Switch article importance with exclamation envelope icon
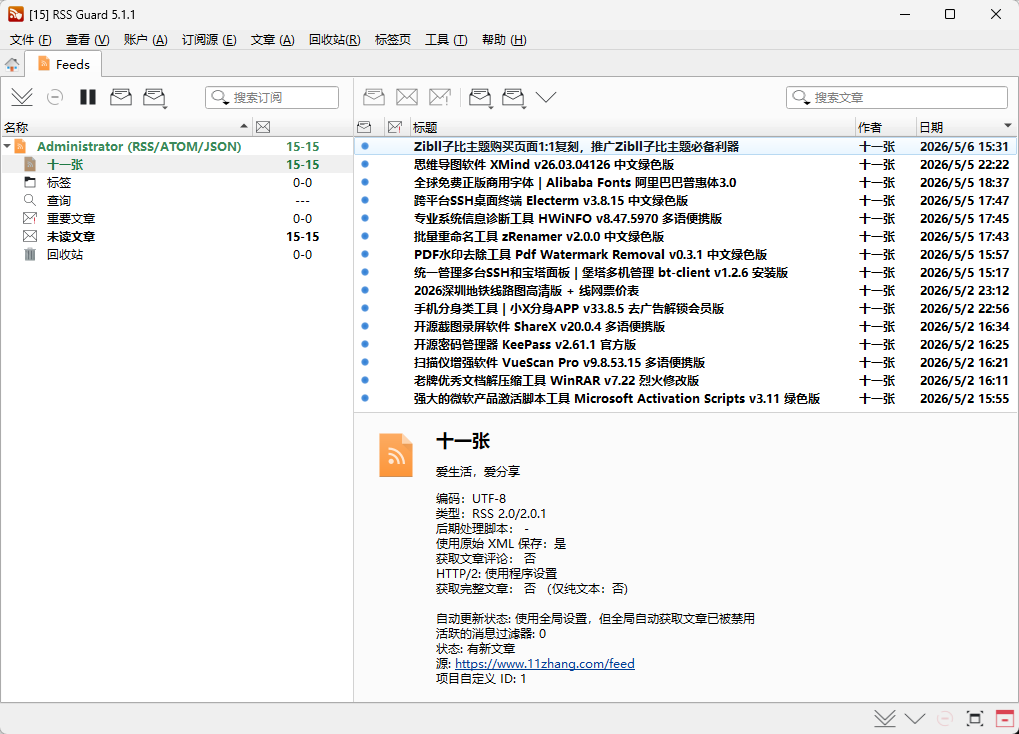 (x=440, y=98)
